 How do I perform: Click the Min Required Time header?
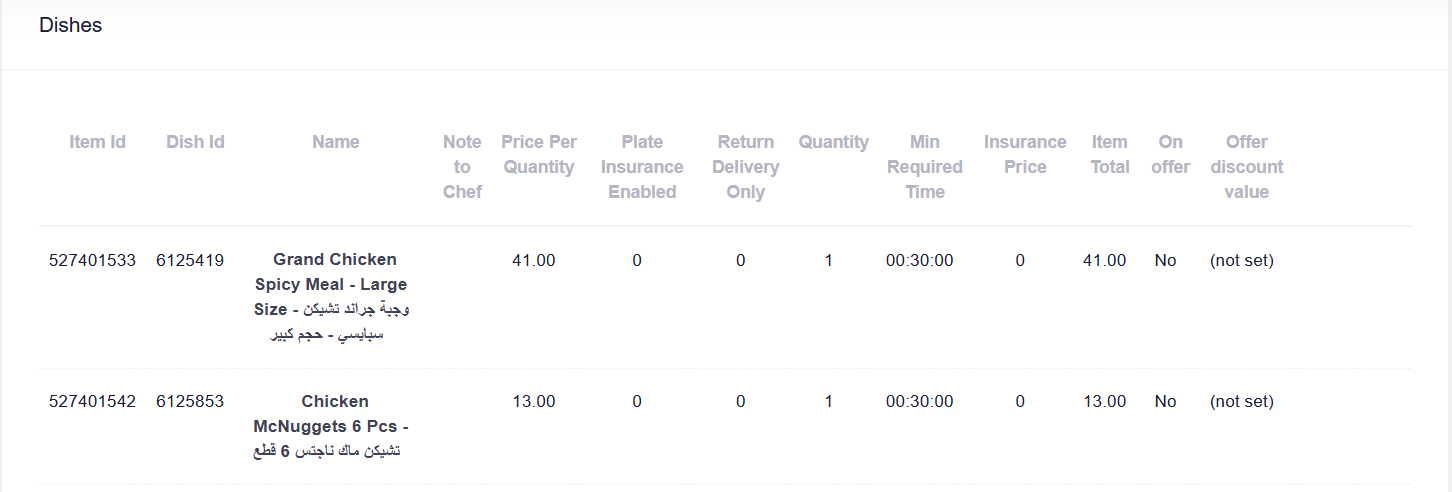(x=924, y=167)
